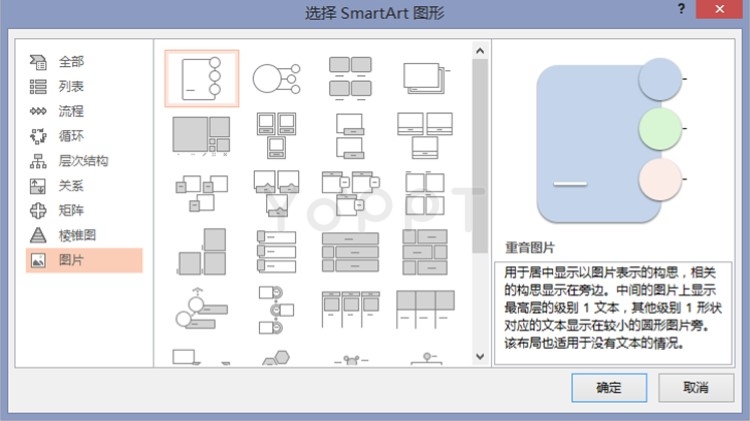Click the large preview image of the layout

(612, 141)
